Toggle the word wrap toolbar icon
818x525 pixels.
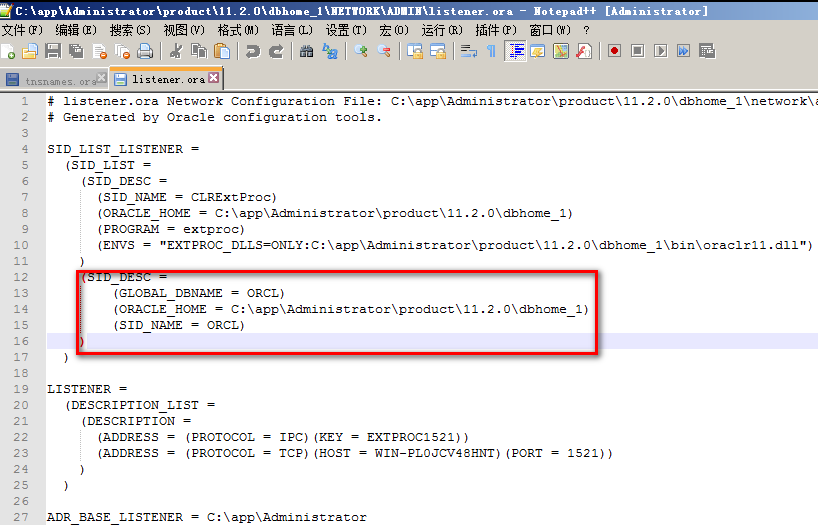pos(468,51)
